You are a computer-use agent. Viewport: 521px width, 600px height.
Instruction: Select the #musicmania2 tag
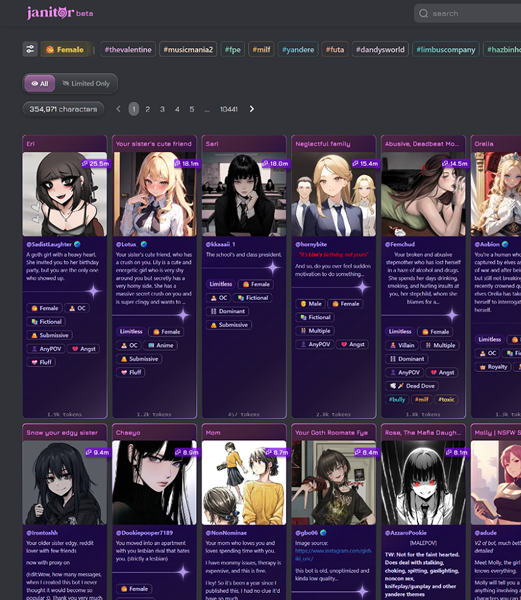(188, 49)
